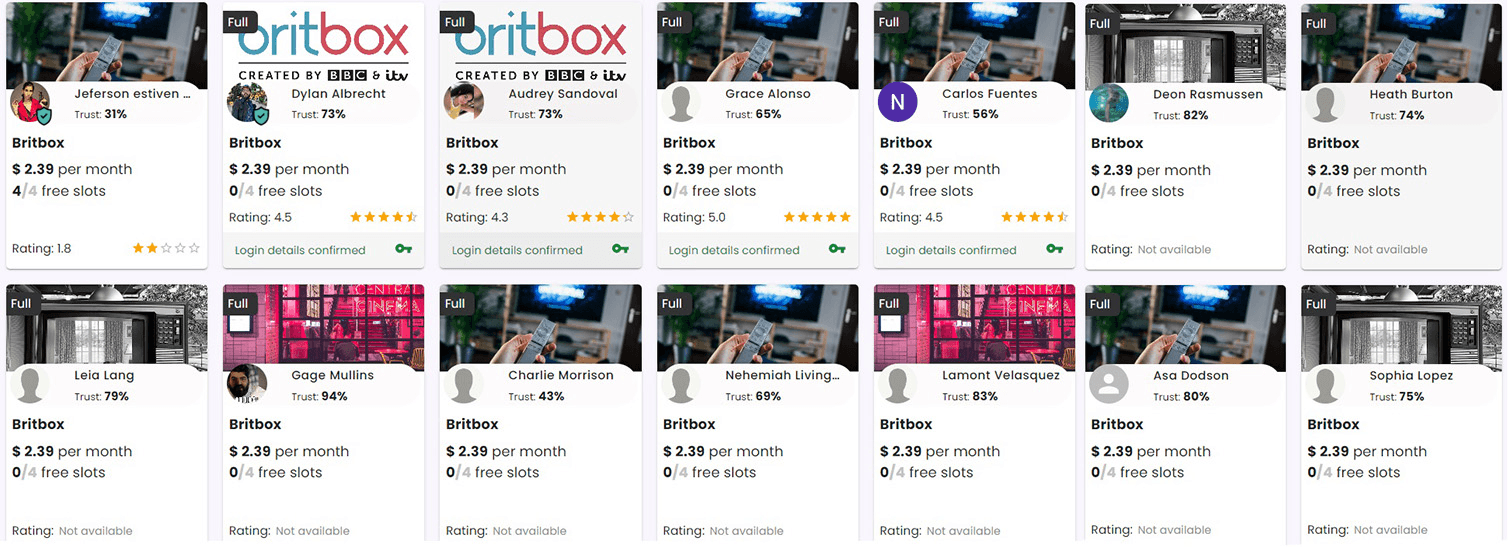Click star rating on Dylan Albrecht card
This screenshot has width=1508, height=547.
click(x=383, y=217)
